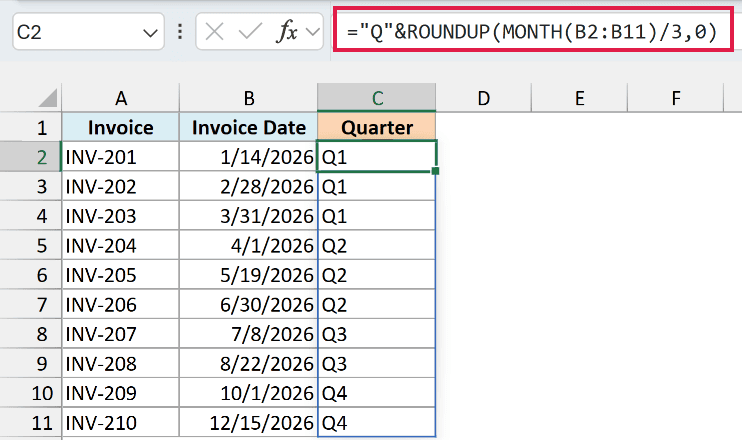This screenshot has height=440, width=742.
Task: Select row 1 header
Action: [31, 127]
